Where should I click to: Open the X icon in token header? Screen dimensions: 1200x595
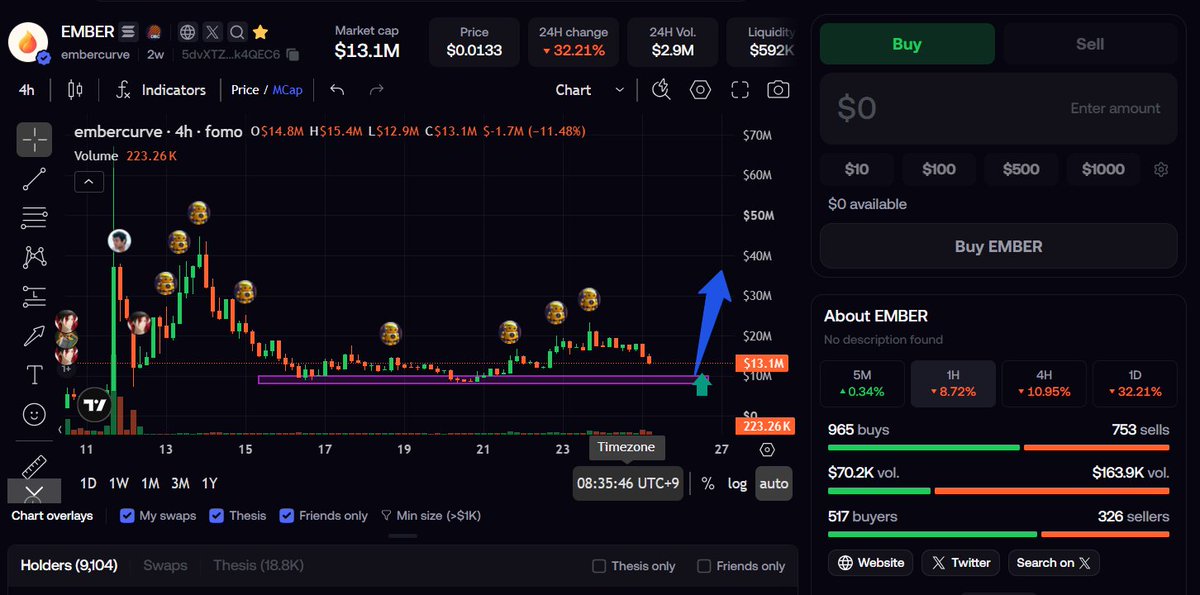coord(212,32)
